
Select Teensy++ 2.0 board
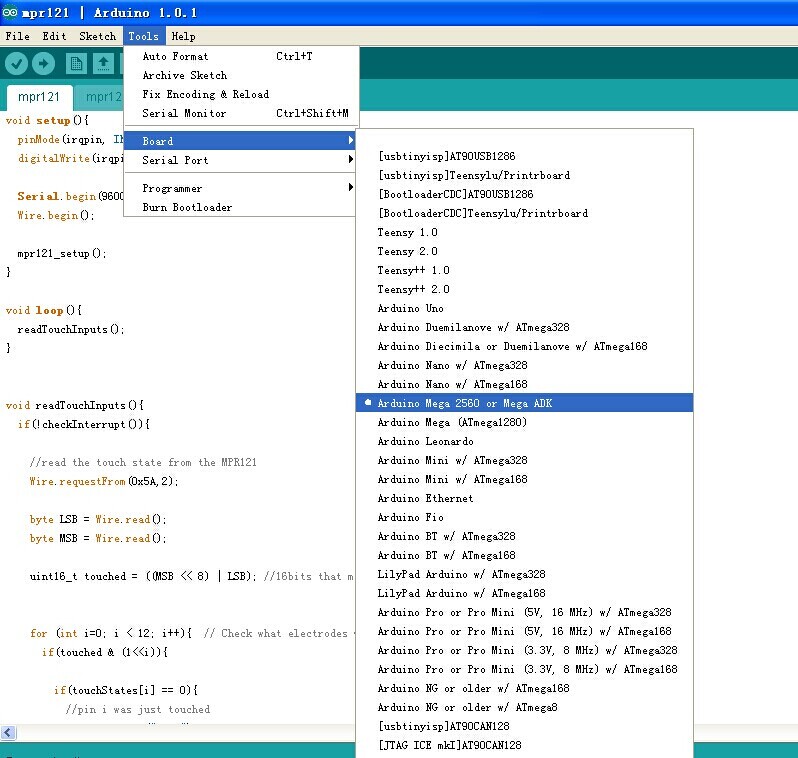tap(524, 289)
